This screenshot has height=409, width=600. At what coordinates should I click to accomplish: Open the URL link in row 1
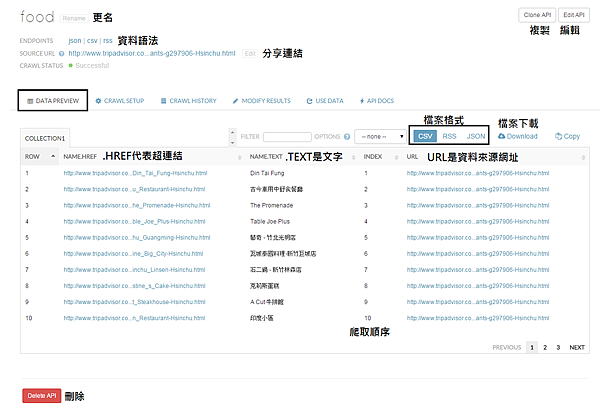pos(478,173)
